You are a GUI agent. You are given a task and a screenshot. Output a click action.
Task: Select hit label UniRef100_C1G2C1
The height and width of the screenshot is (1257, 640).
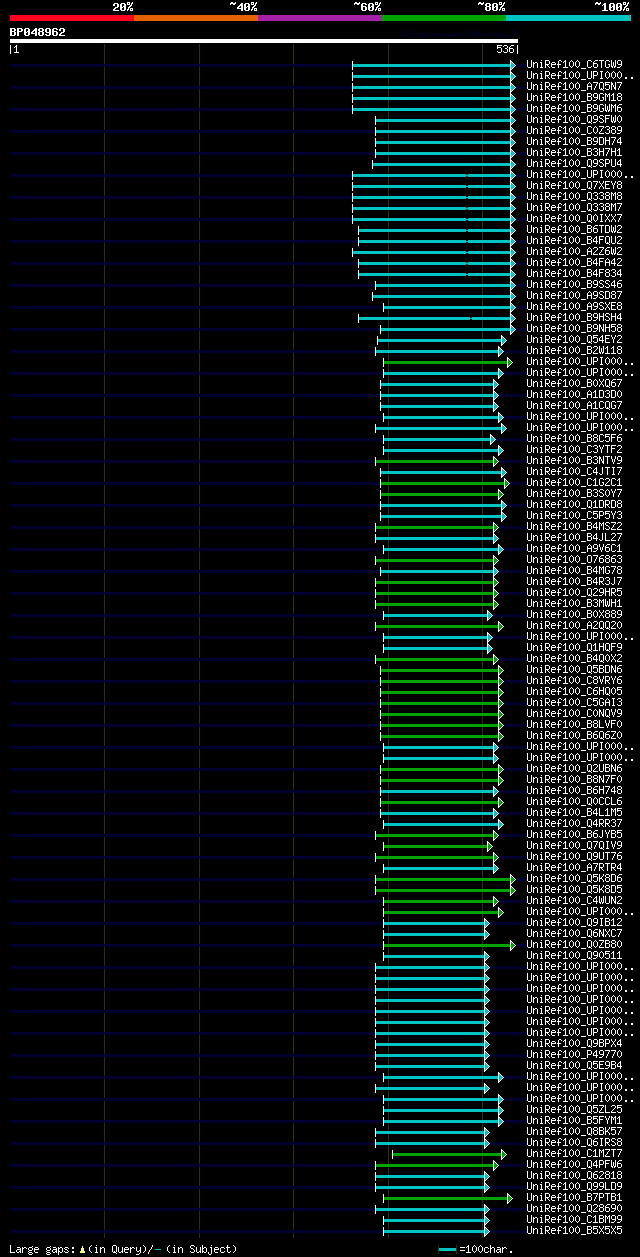click(575, 483)
